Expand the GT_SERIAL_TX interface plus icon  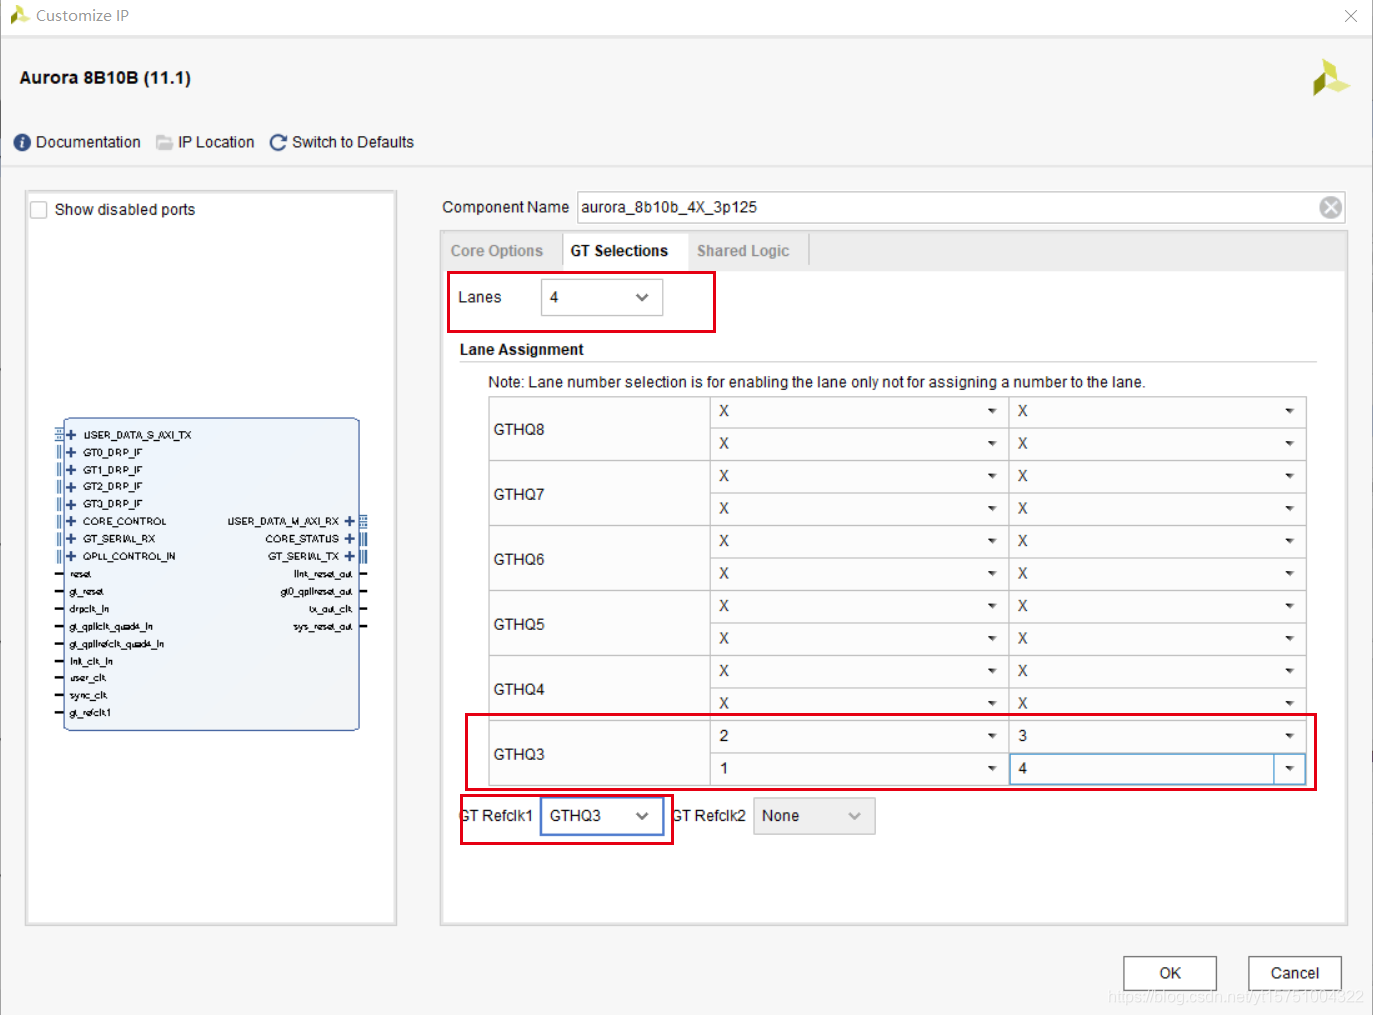(x=349, y=556)
